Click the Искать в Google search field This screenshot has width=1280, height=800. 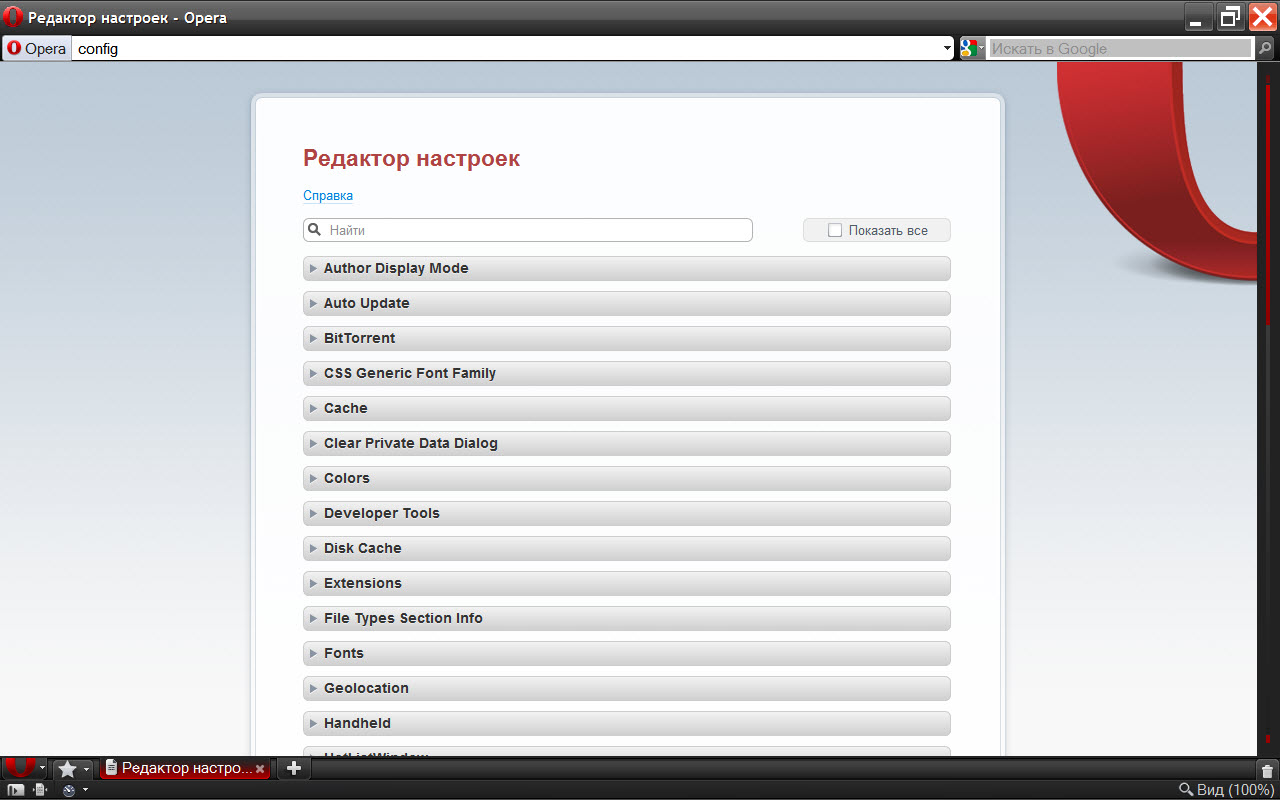pos(1119,48)
